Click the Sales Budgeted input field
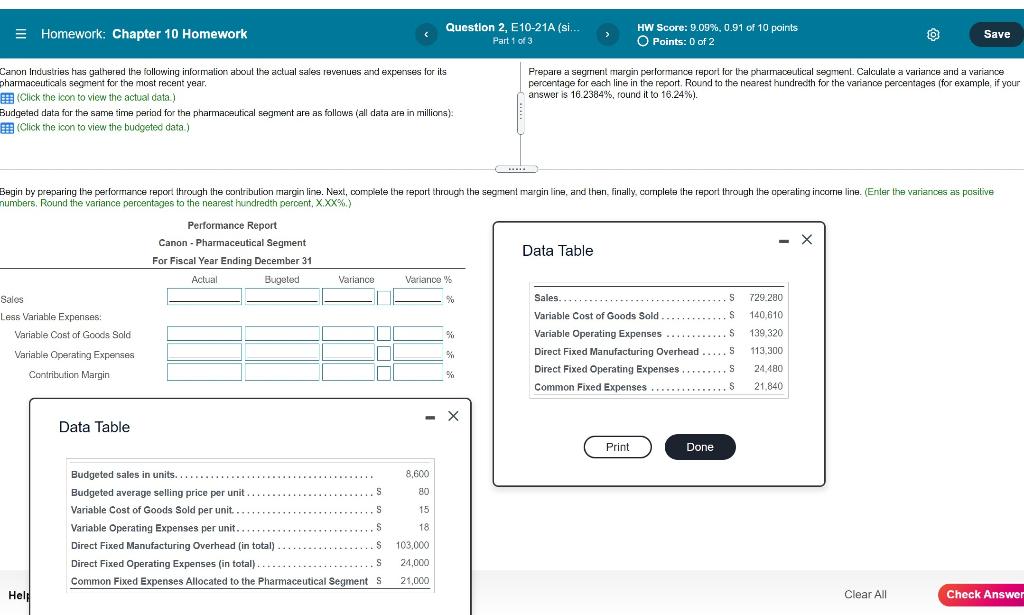The height and width of the screenshot is (615, 1024). click(x=282, y=297)
